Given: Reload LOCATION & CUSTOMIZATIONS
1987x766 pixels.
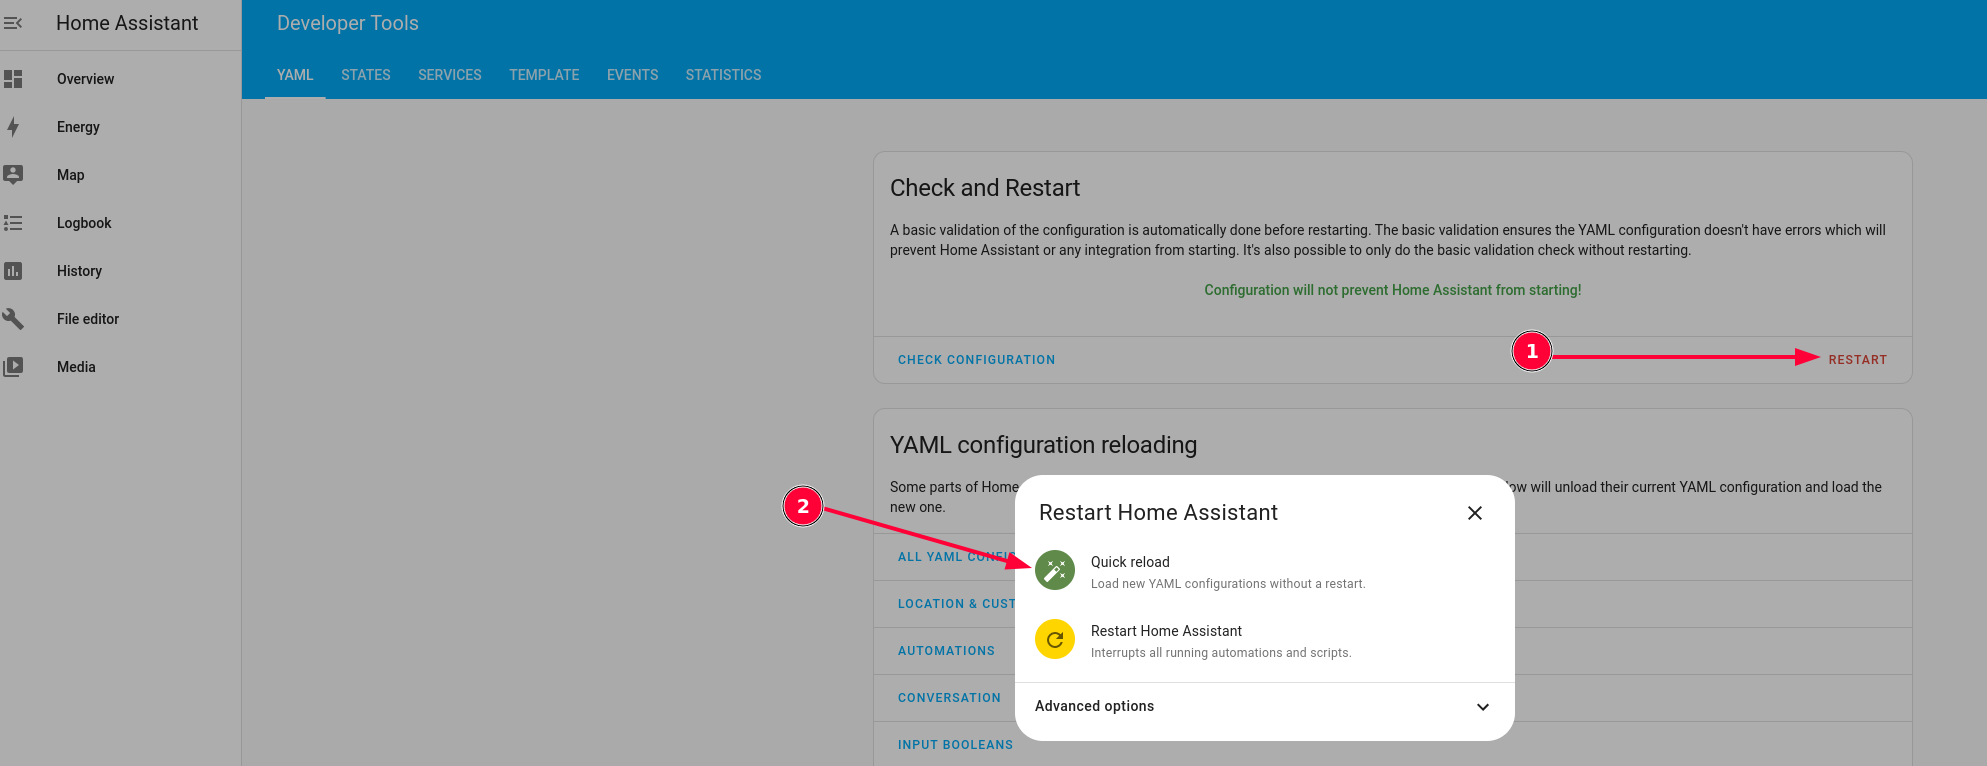Looking at the screenshot, I should (956, 604).
